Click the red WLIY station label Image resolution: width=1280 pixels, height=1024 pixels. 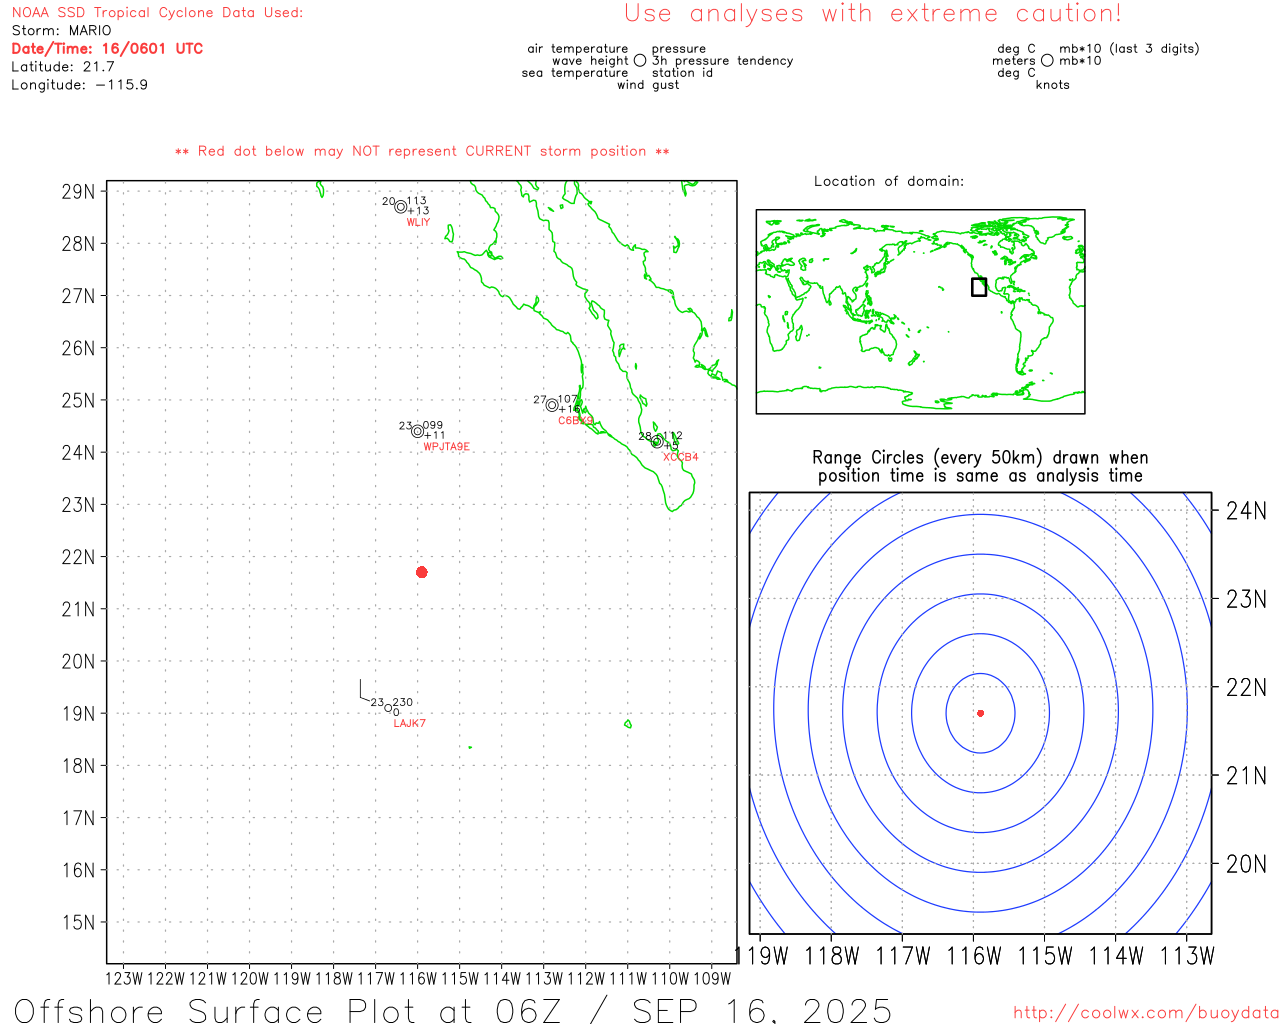(418, 222)
